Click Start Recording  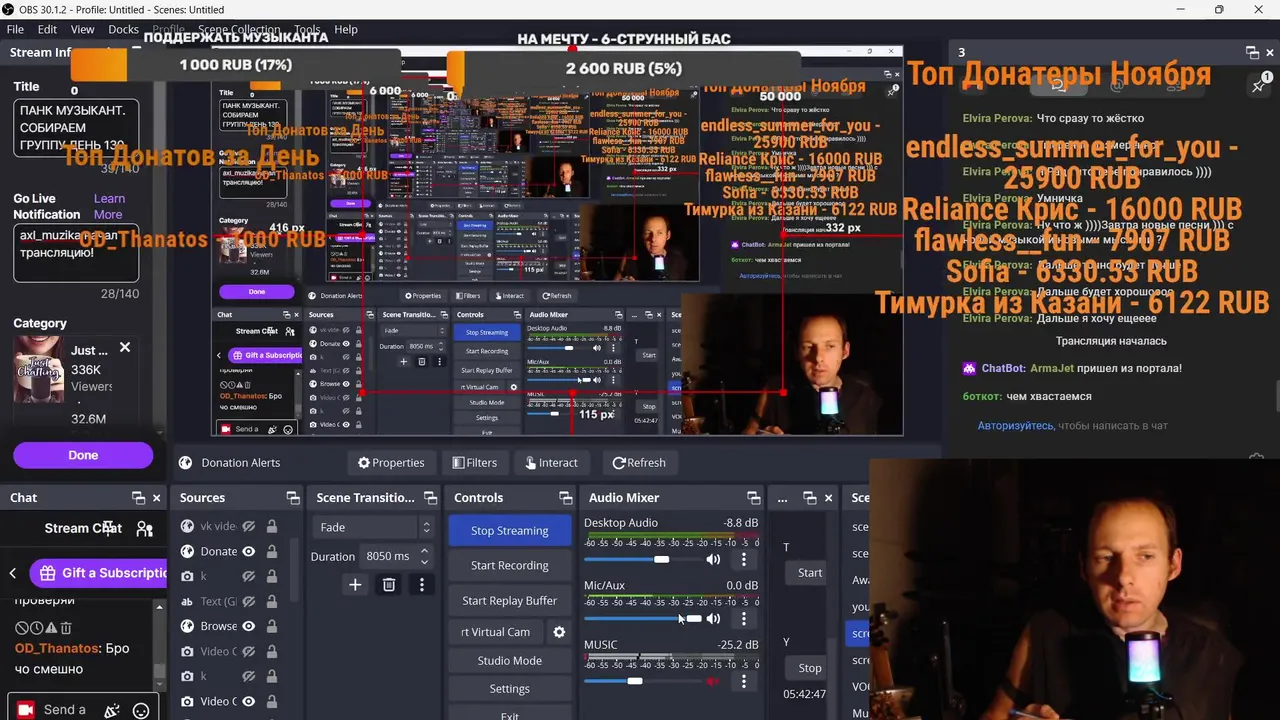pos(509,565)
